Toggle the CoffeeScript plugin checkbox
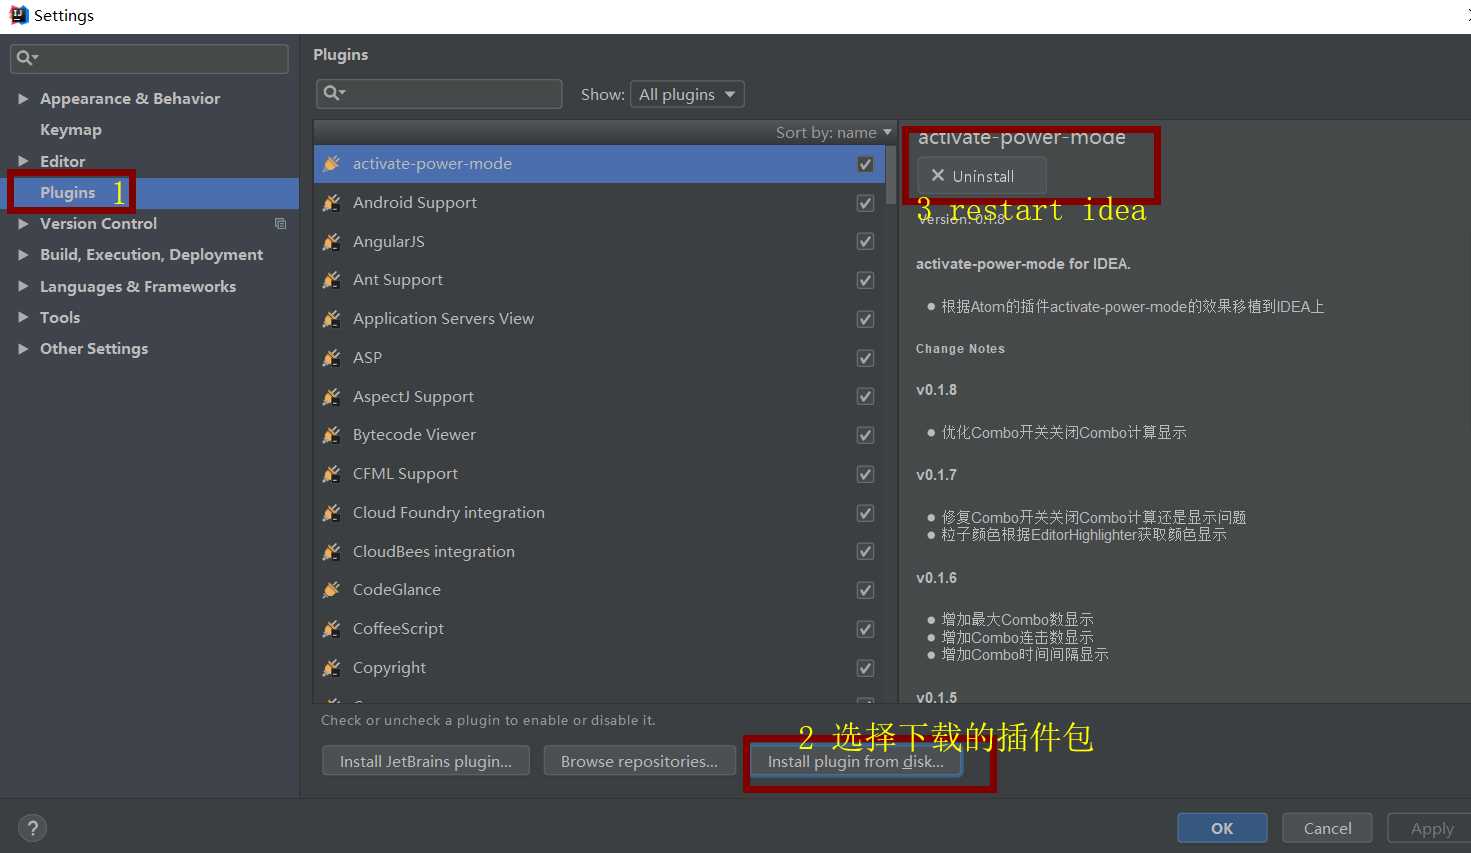The image size is (1471, 853). click(x=865, y=629)
